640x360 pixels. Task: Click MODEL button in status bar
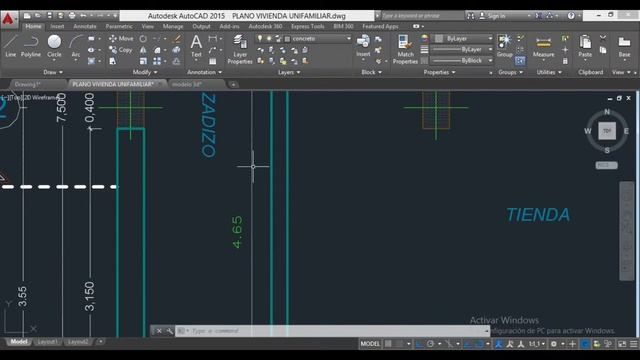(x=370, y=344)
